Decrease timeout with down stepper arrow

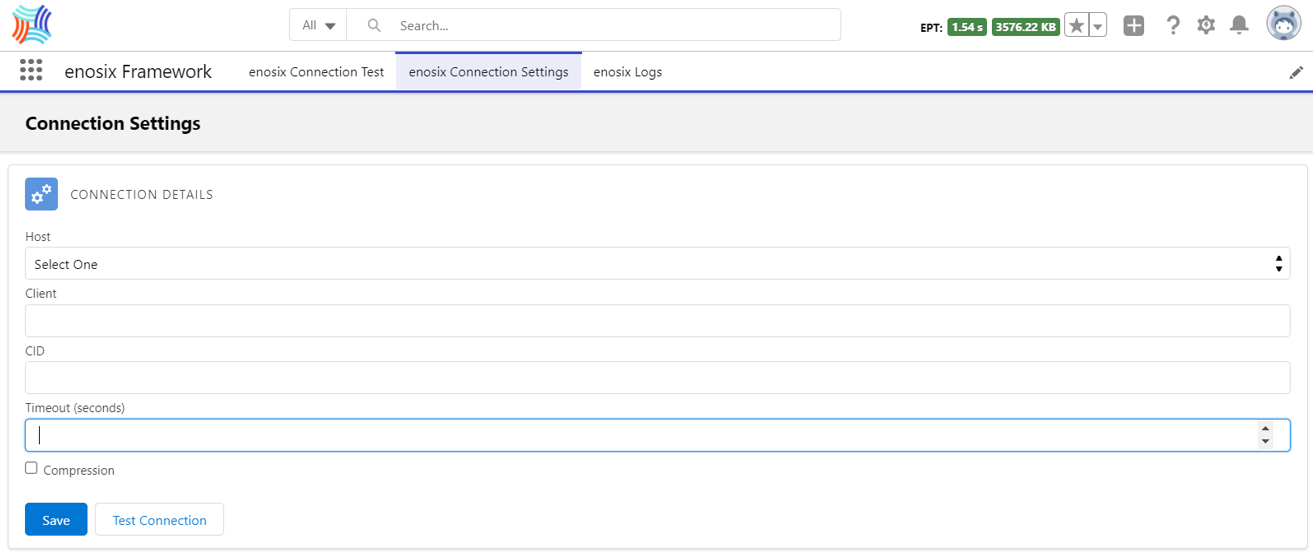[x=1265, y=442]
